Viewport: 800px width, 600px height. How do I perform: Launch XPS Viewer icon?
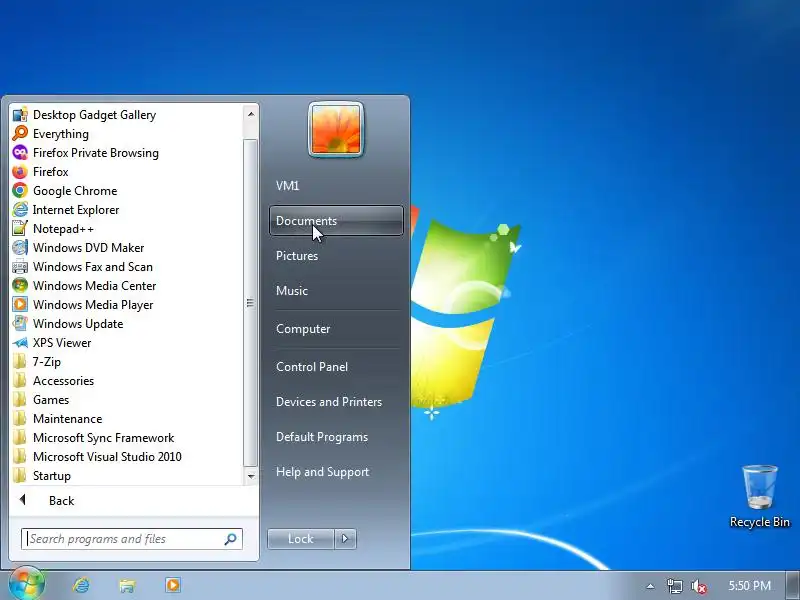click(20, 343)
